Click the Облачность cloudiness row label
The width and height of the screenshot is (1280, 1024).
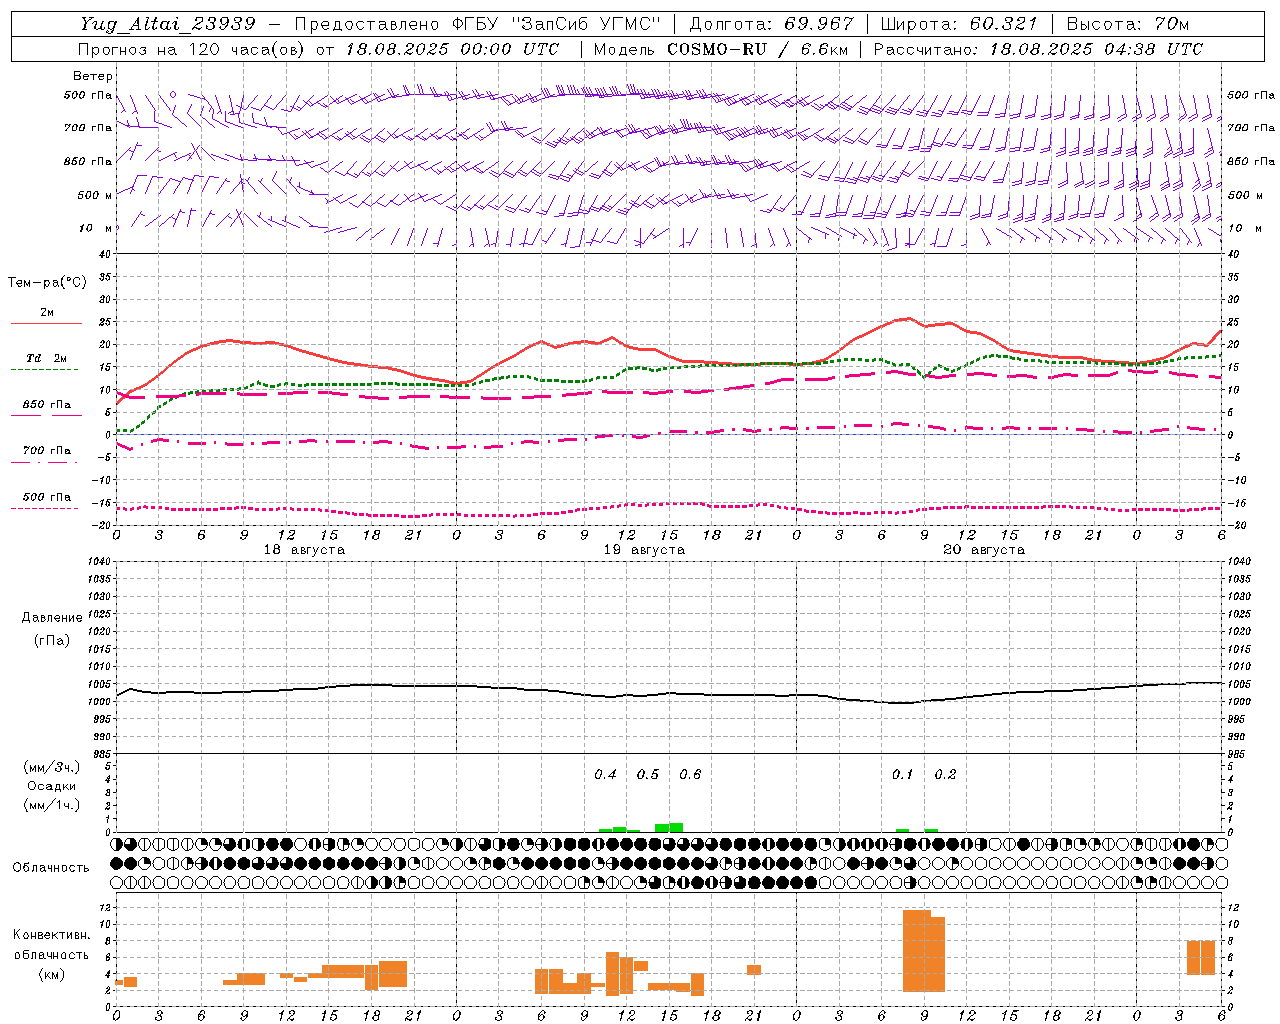tap(51, 868)
